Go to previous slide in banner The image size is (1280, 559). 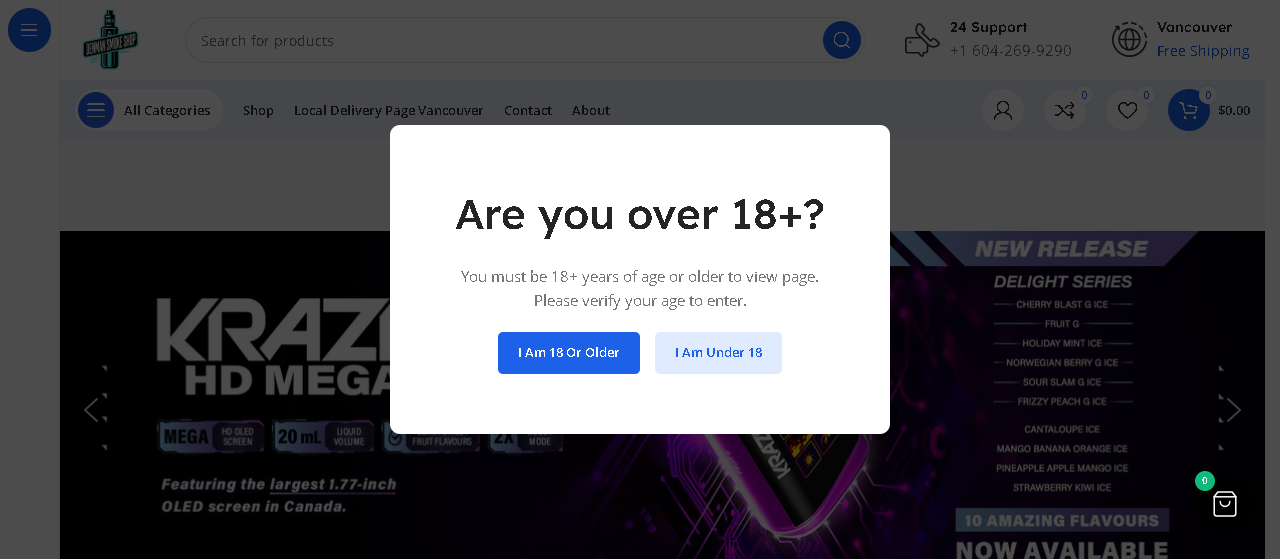click(x=93, y=409)
